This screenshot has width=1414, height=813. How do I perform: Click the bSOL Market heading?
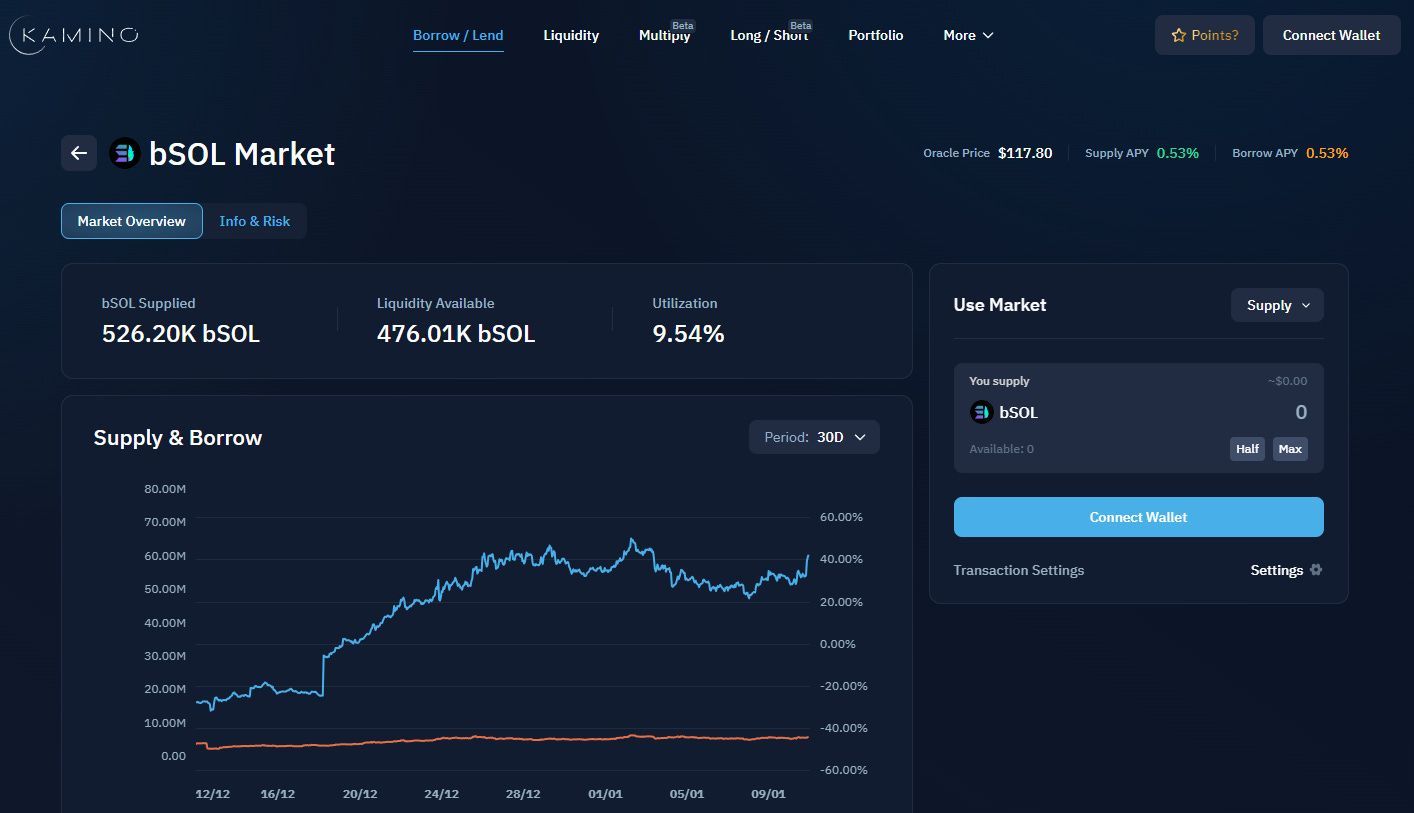(x=242, y=153)
